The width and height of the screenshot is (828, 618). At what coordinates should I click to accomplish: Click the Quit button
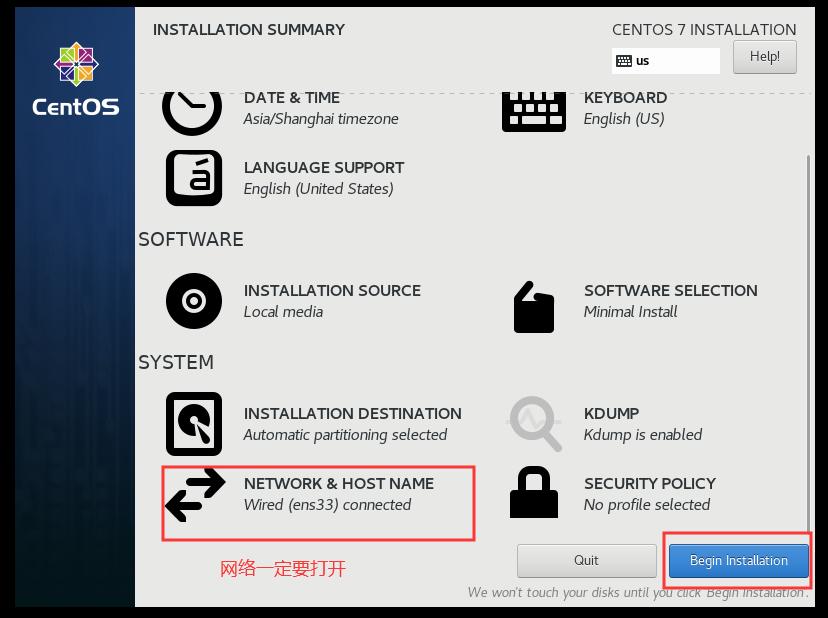(x=586, y=561)
